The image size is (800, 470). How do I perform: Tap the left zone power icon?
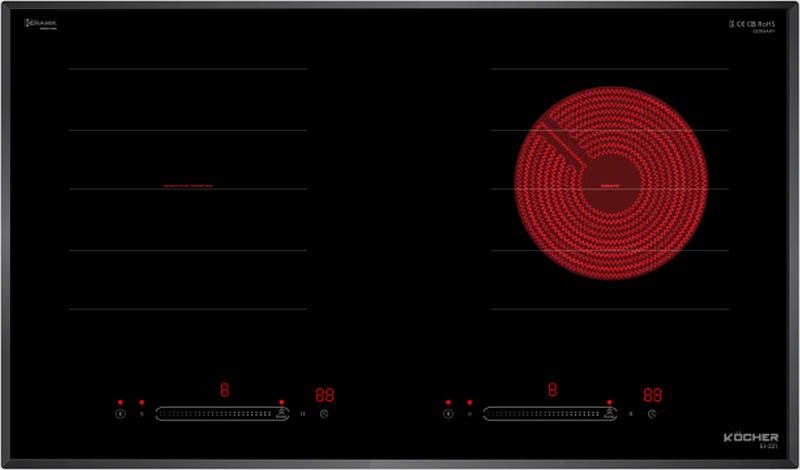click(120, 414)
